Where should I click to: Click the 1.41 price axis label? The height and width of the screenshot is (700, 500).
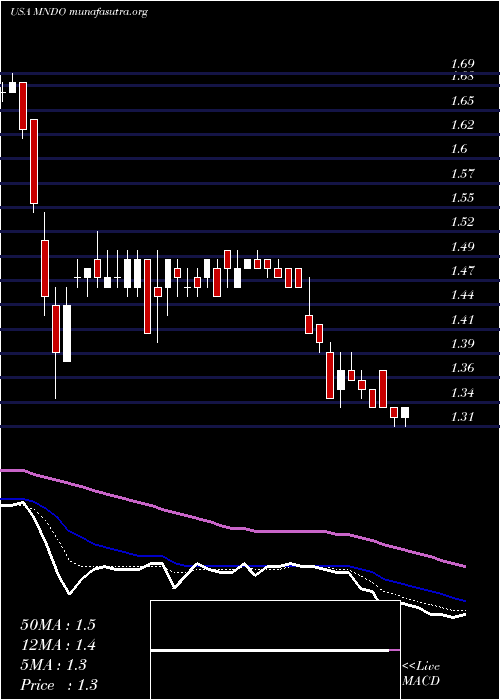(x=462, y=320)
